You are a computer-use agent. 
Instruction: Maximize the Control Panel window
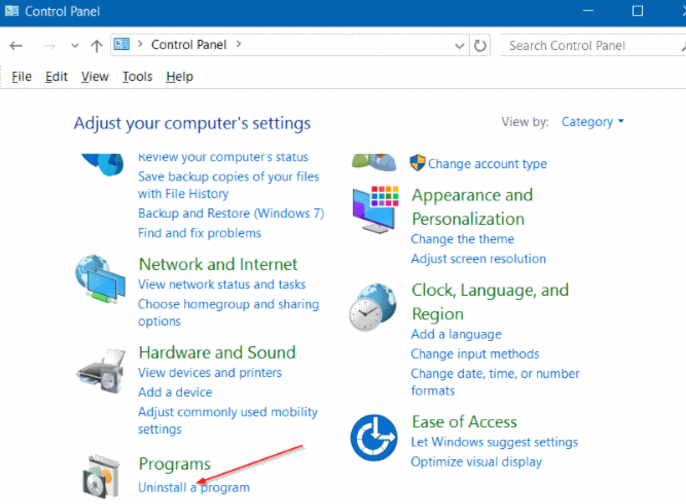point(637,10)
